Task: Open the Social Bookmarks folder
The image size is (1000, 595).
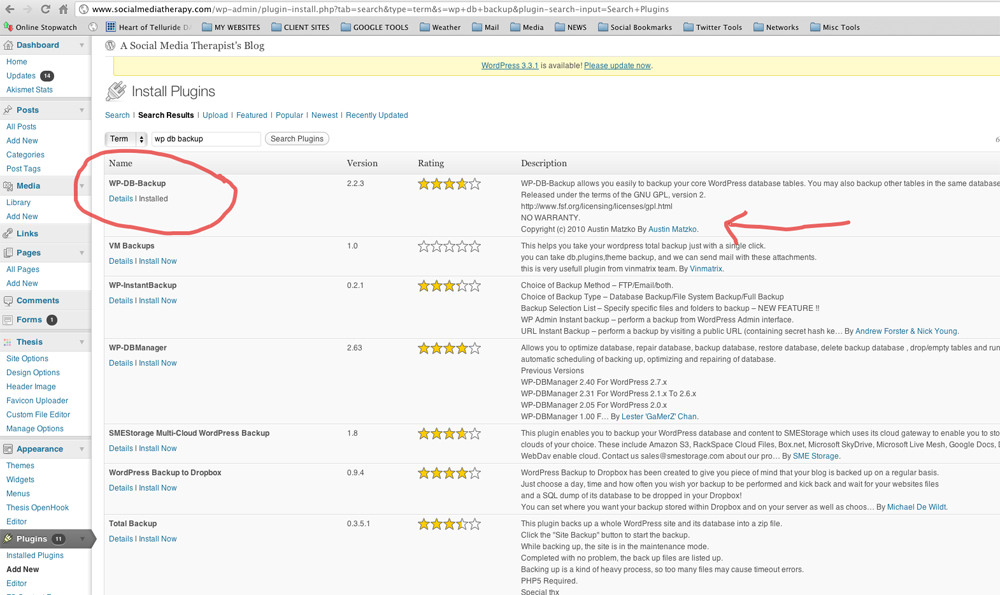Action: (x=635, y=27)
